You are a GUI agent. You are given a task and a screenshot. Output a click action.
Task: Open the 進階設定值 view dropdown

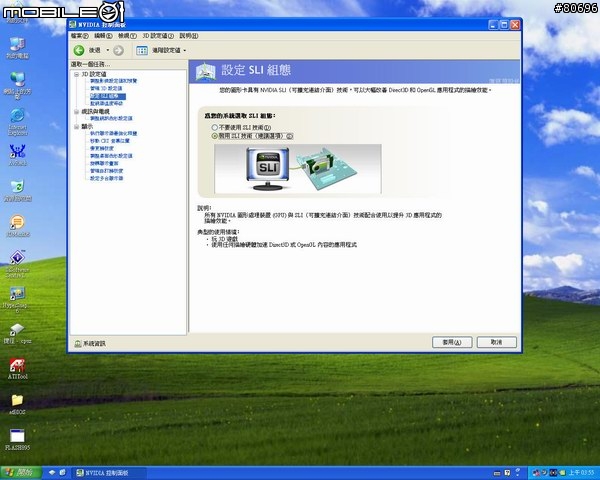coord(185,51)
